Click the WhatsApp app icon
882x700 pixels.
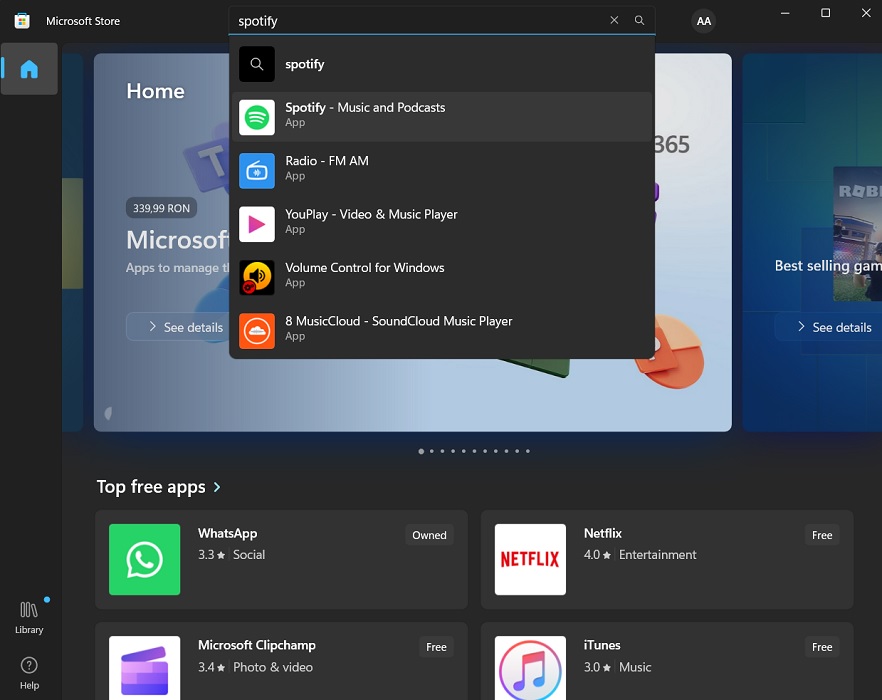pos(144,559)
